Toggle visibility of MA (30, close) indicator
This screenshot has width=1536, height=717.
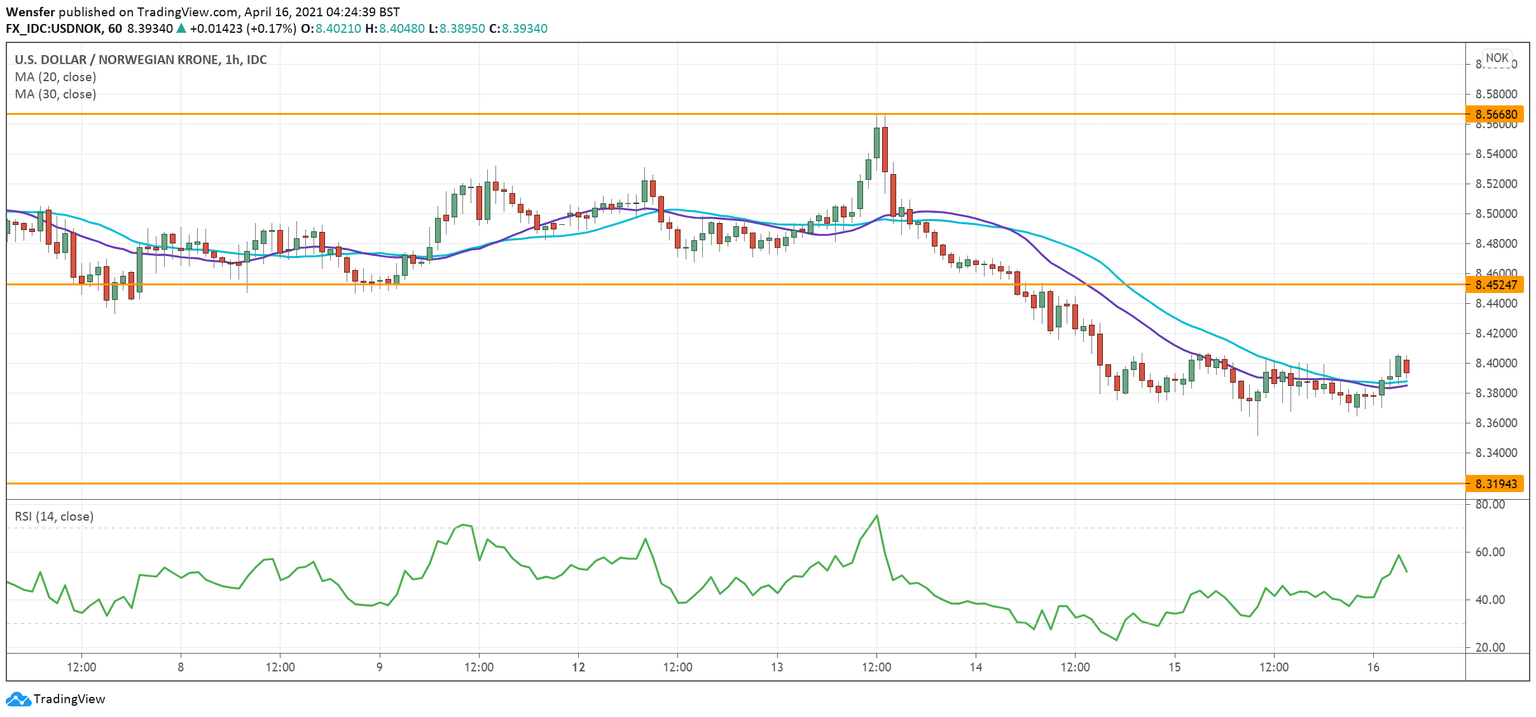[53, 94]
